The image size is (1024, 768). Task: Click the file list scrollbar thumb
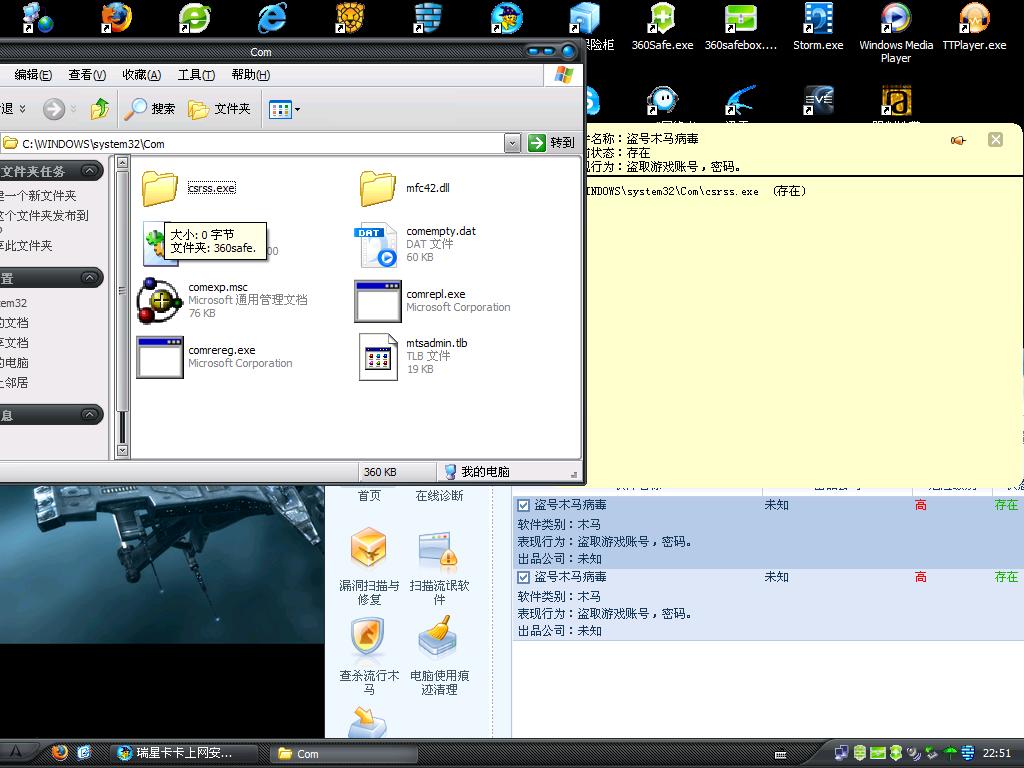click(x=122, y=291)
